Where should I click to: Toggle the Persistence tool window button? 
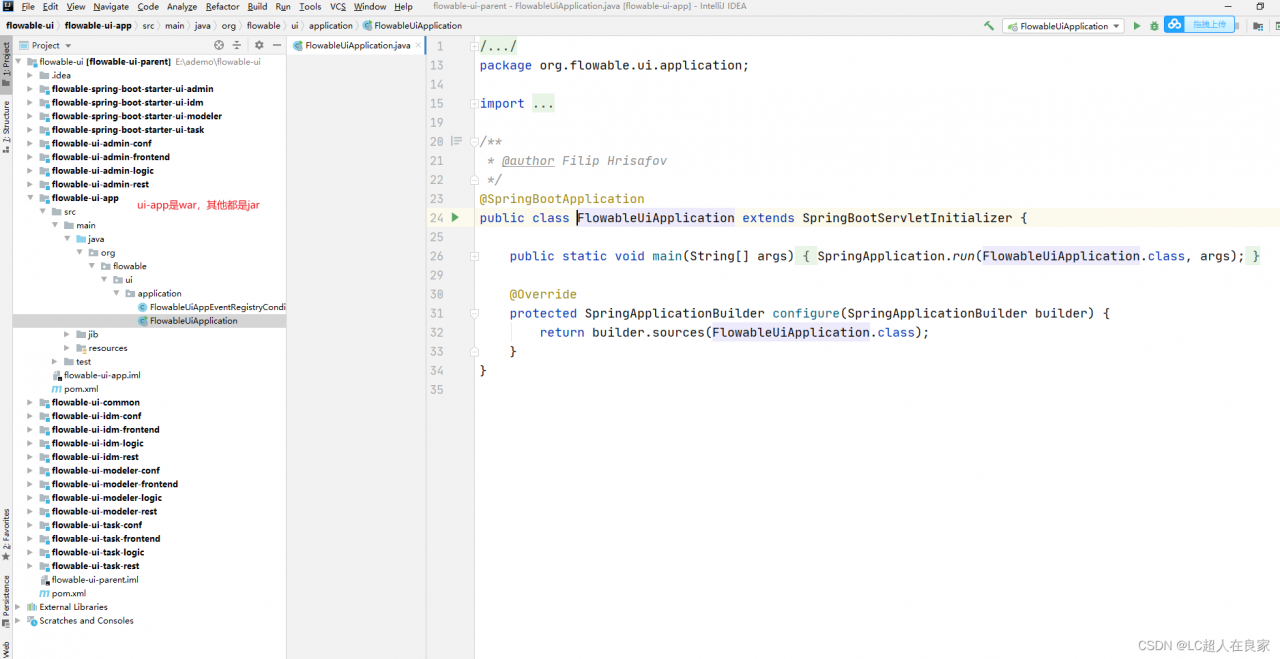click(6, 600)
